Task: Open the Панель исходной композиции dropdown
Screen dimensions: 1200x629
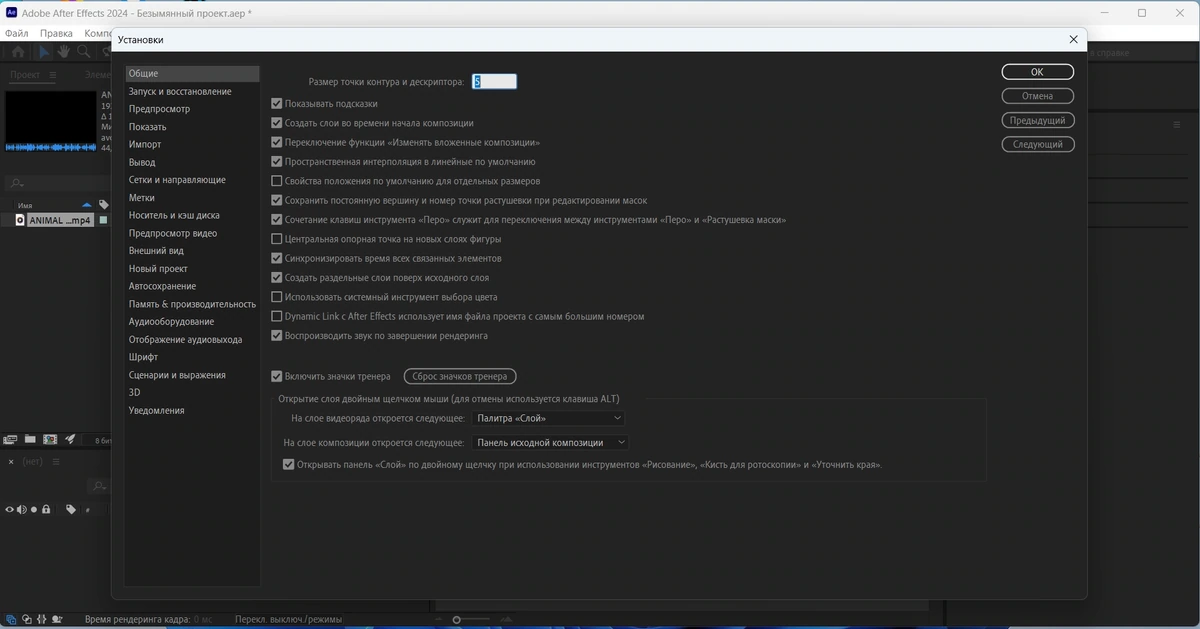Action: click(550, 442)
